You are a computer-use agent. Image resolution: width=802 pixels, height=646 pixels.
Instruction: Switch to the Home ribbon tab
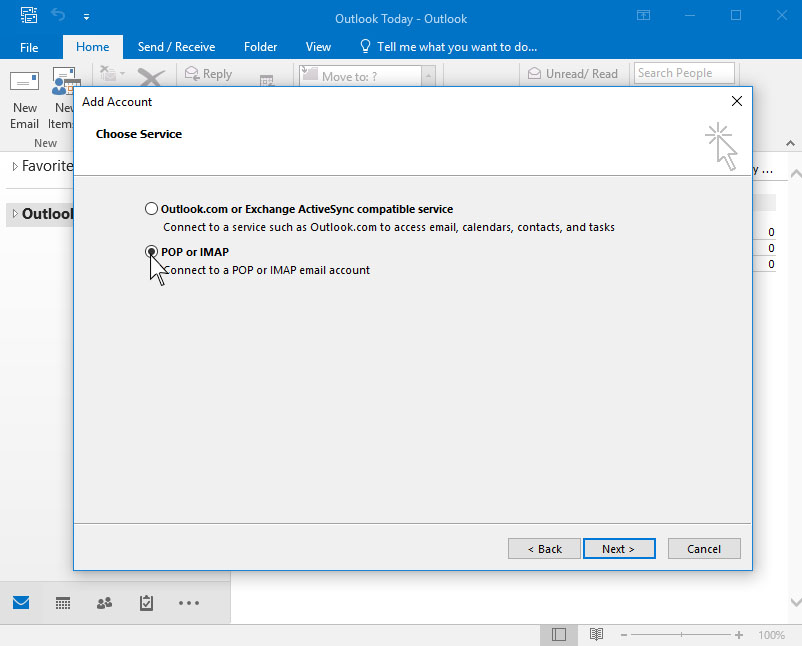[x=93, y=47]
